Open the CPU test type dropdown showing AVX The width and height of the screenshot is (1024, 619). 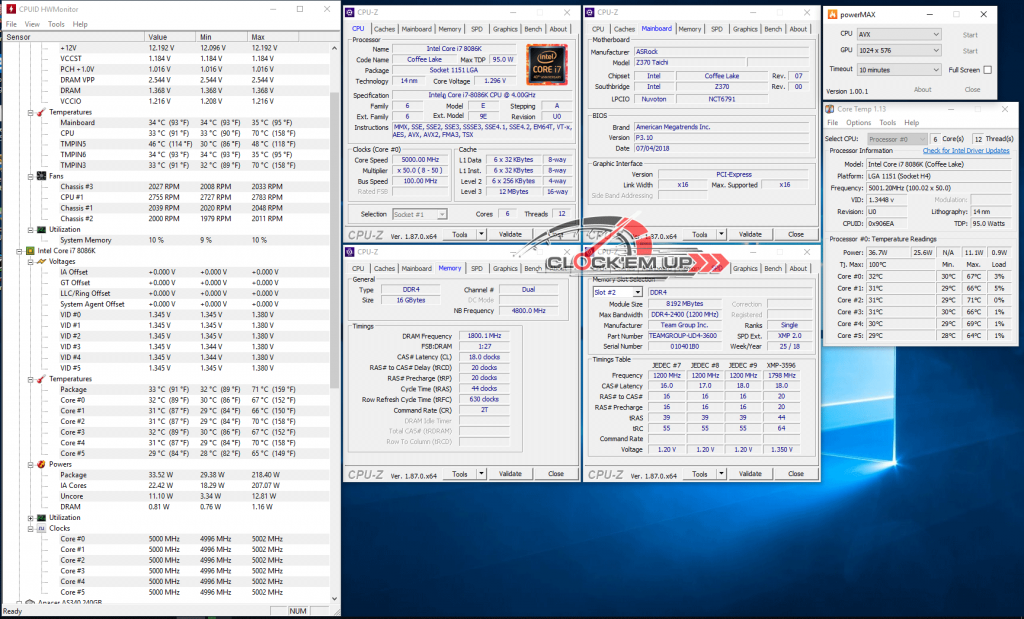click(899, 34)
